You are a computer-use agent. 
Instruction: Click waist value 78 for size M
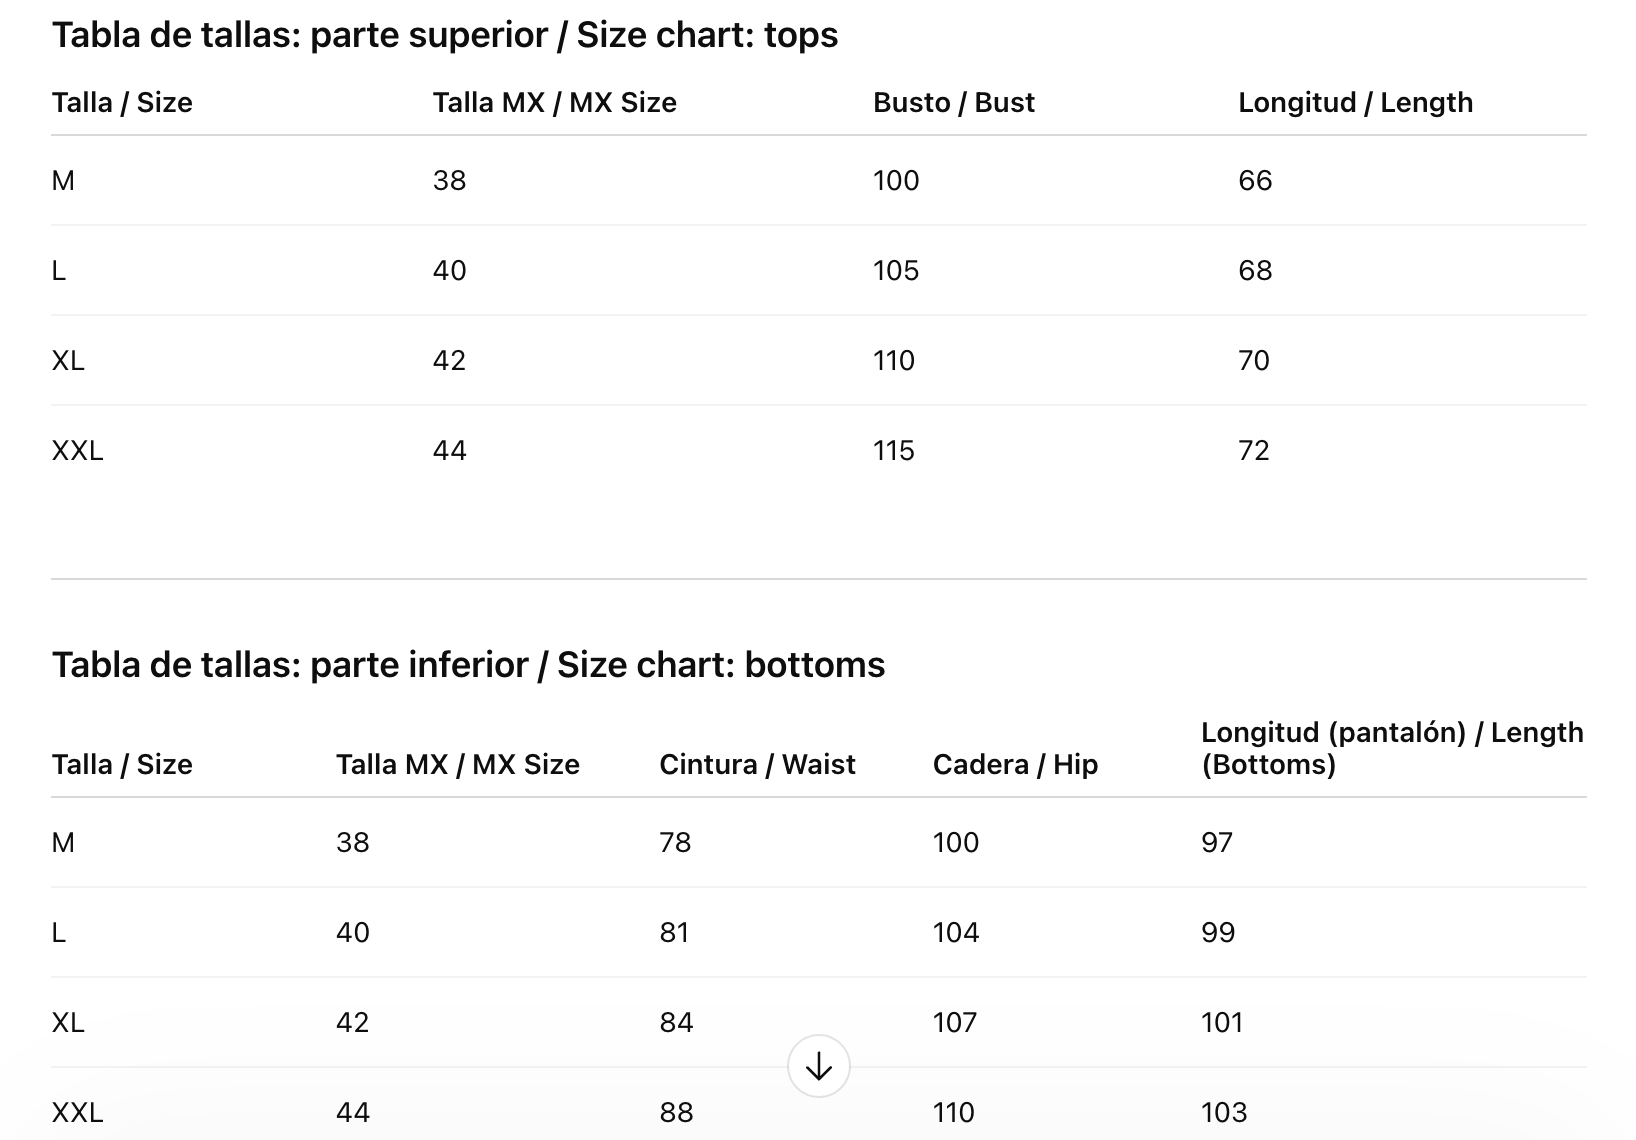click(675, 843)
